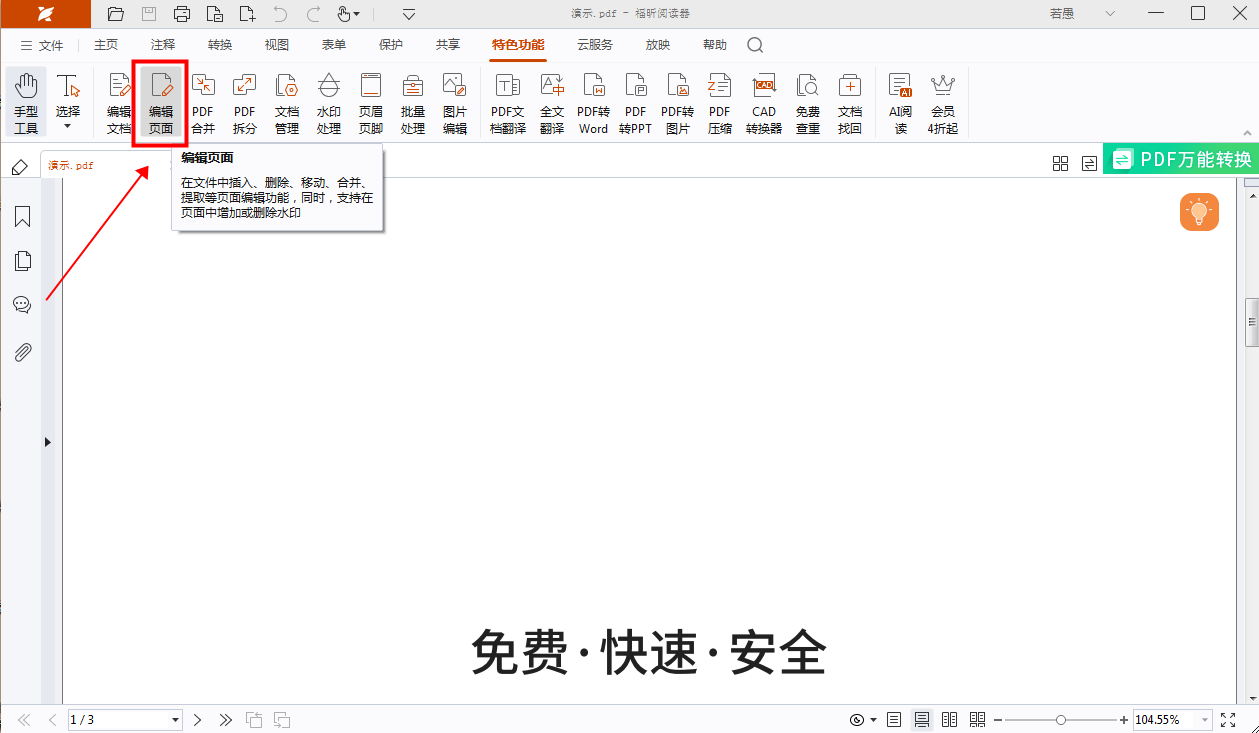
Task: Switch to the 云服务 ribbon tab
Action: point(594,45)
